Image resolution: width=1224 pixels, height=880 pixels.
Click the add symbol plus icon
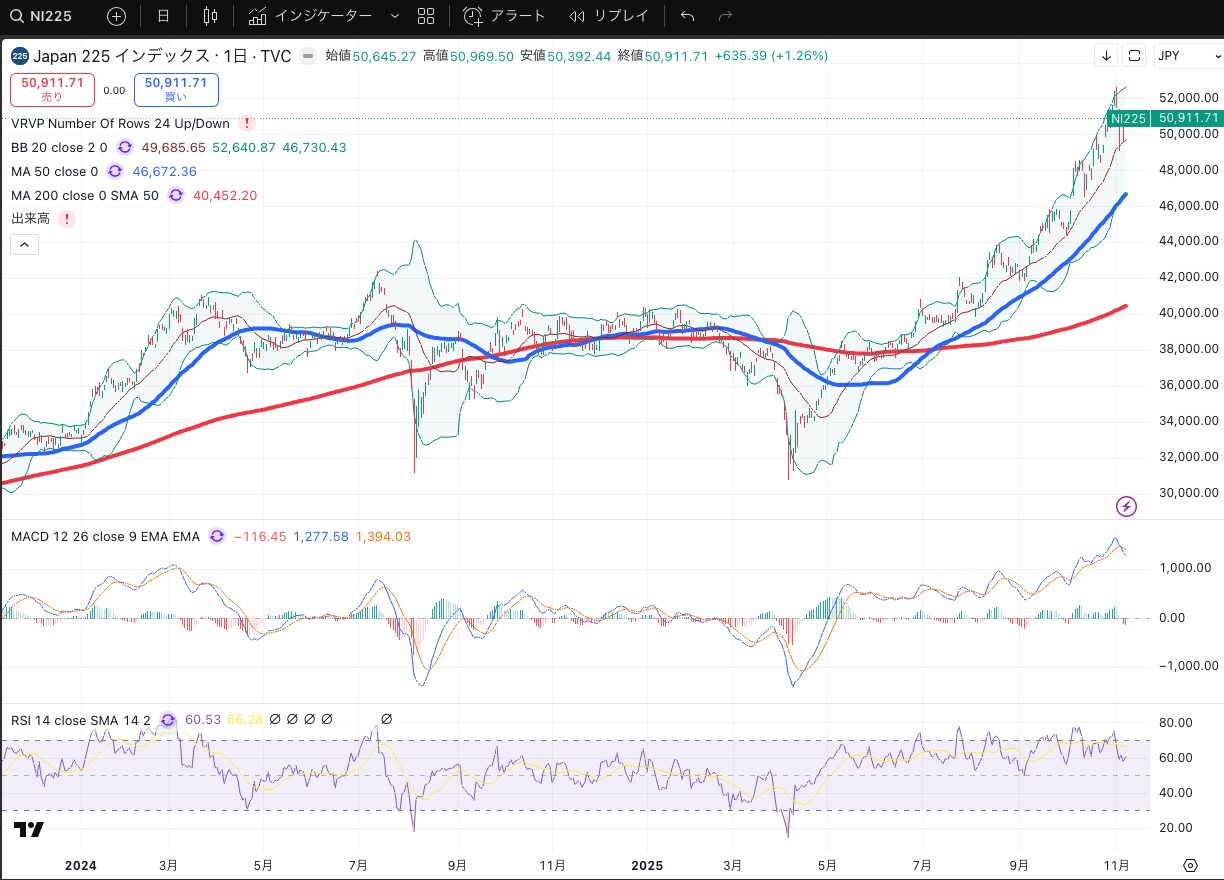tap(116, 16)
